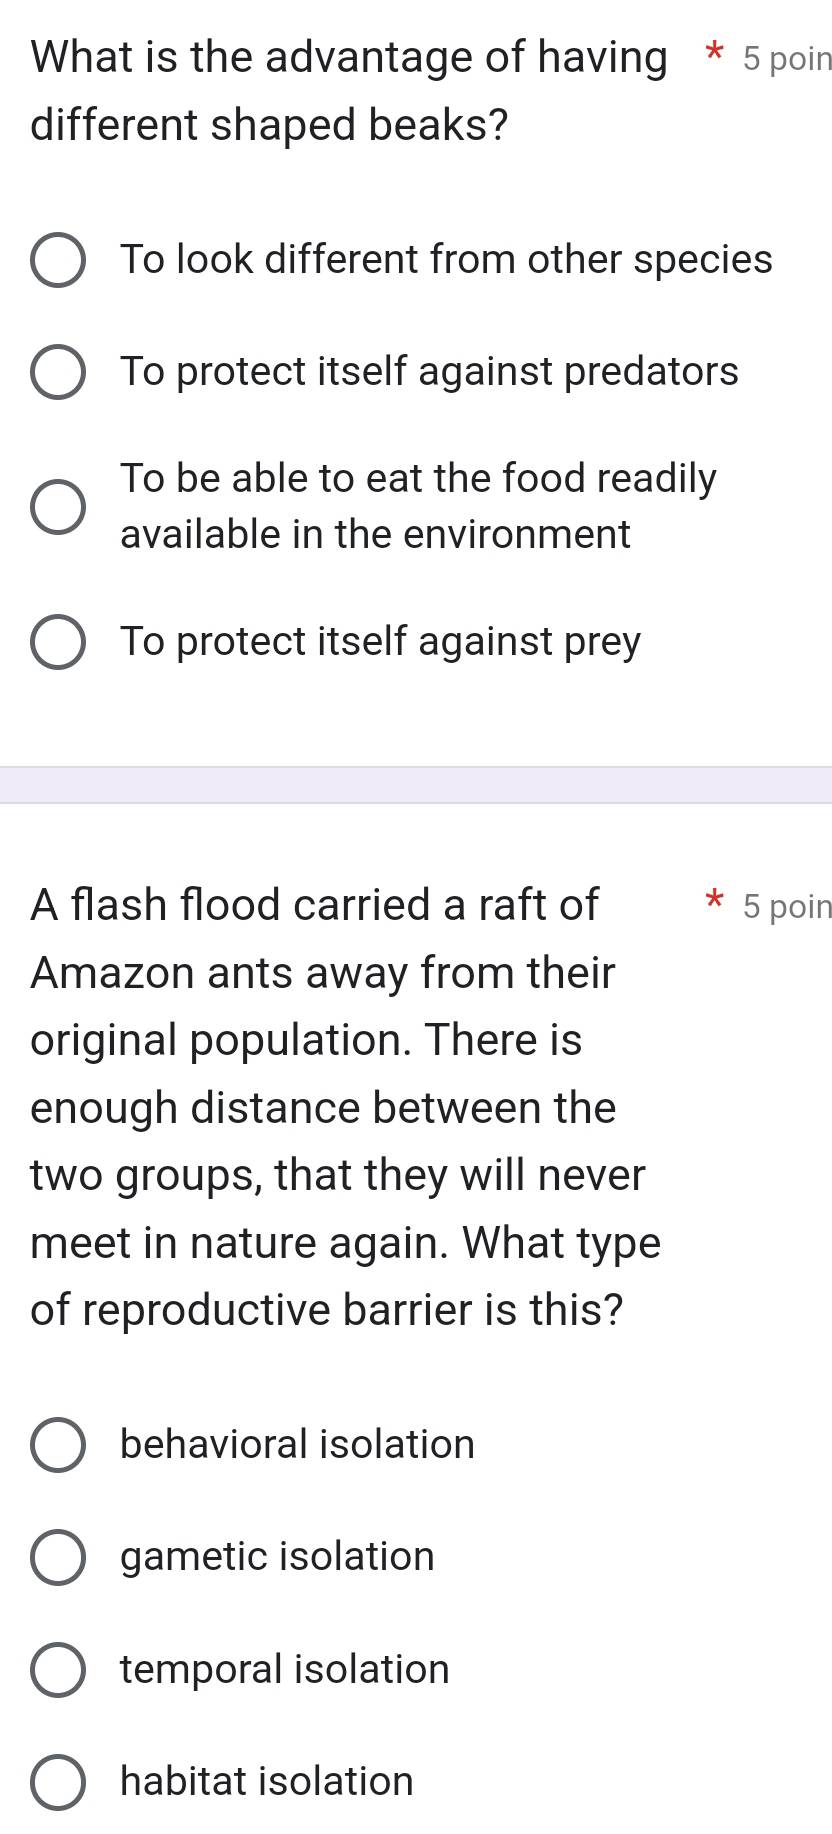Select the "gametic isolation" radio button
The height and width of the screenshot is (1834, 832).
tap(57, 1557)
